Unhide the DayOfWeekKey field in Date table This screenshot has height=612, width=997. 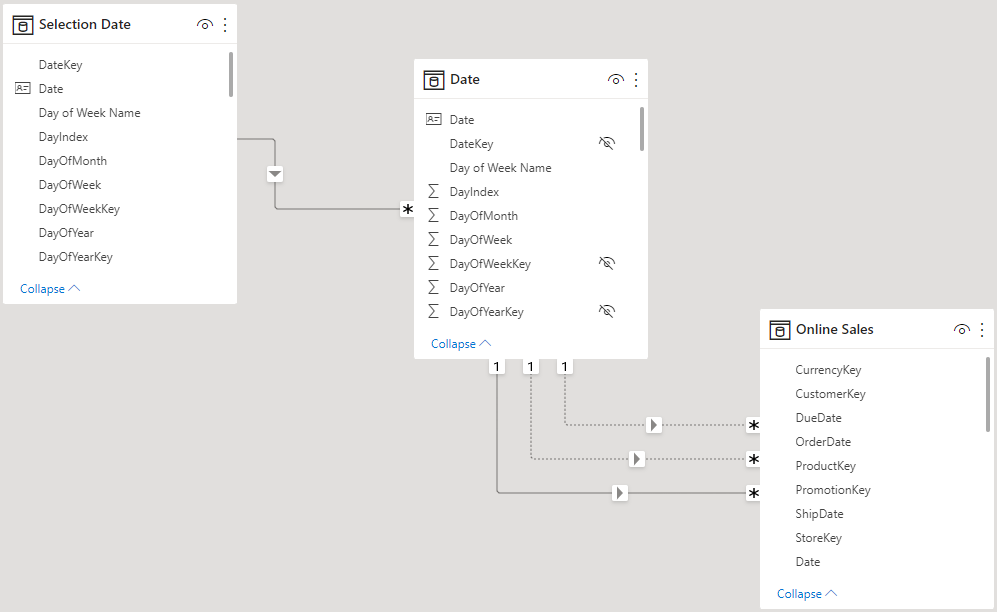click(x=607, y=262)
